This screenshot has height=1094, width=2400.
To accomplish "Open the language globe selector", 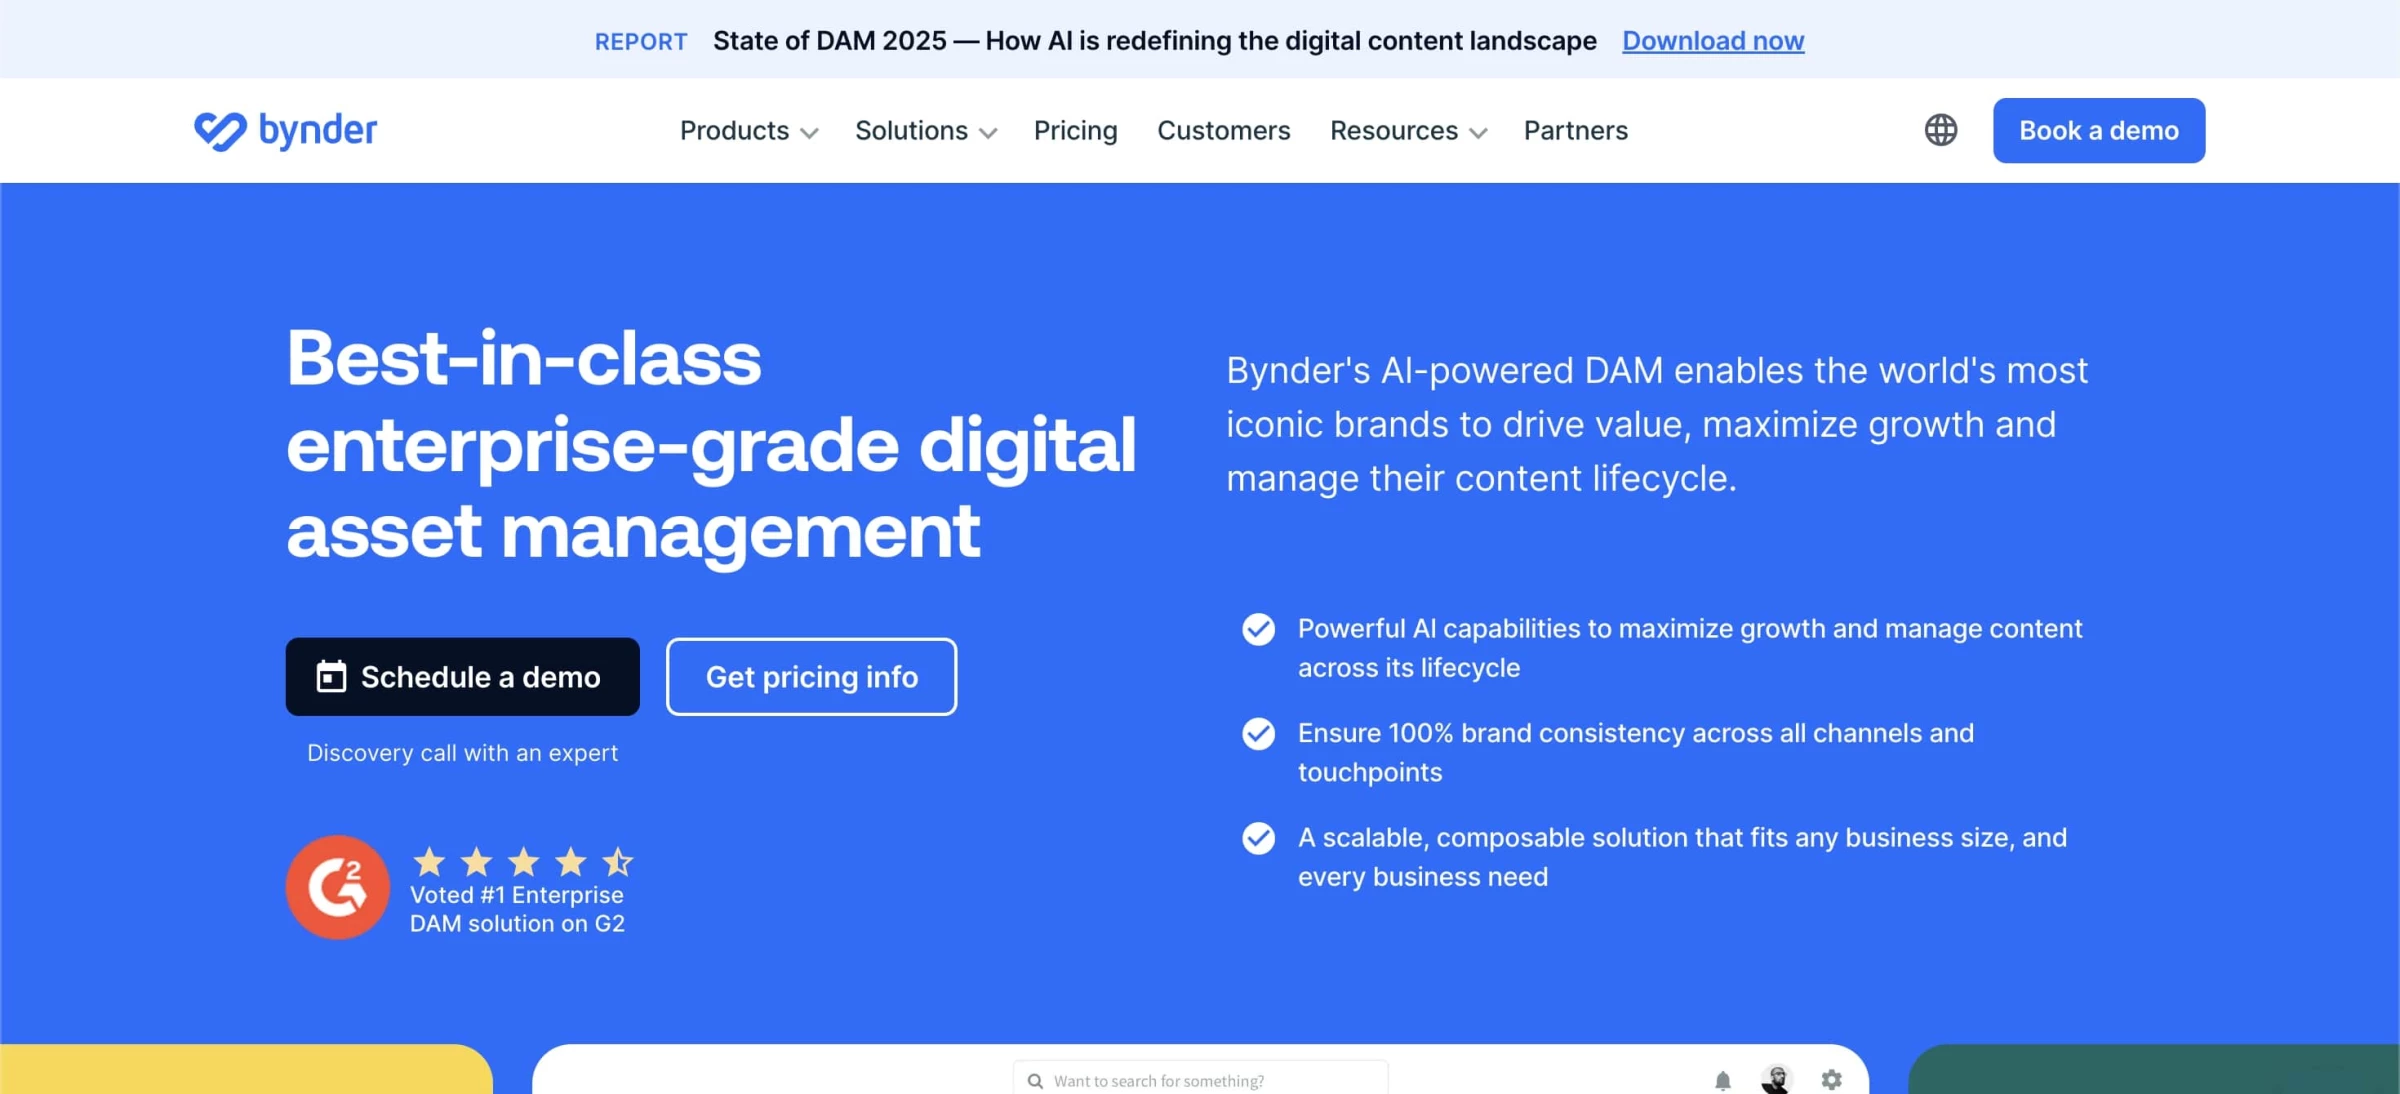I will coord(1940,130).
